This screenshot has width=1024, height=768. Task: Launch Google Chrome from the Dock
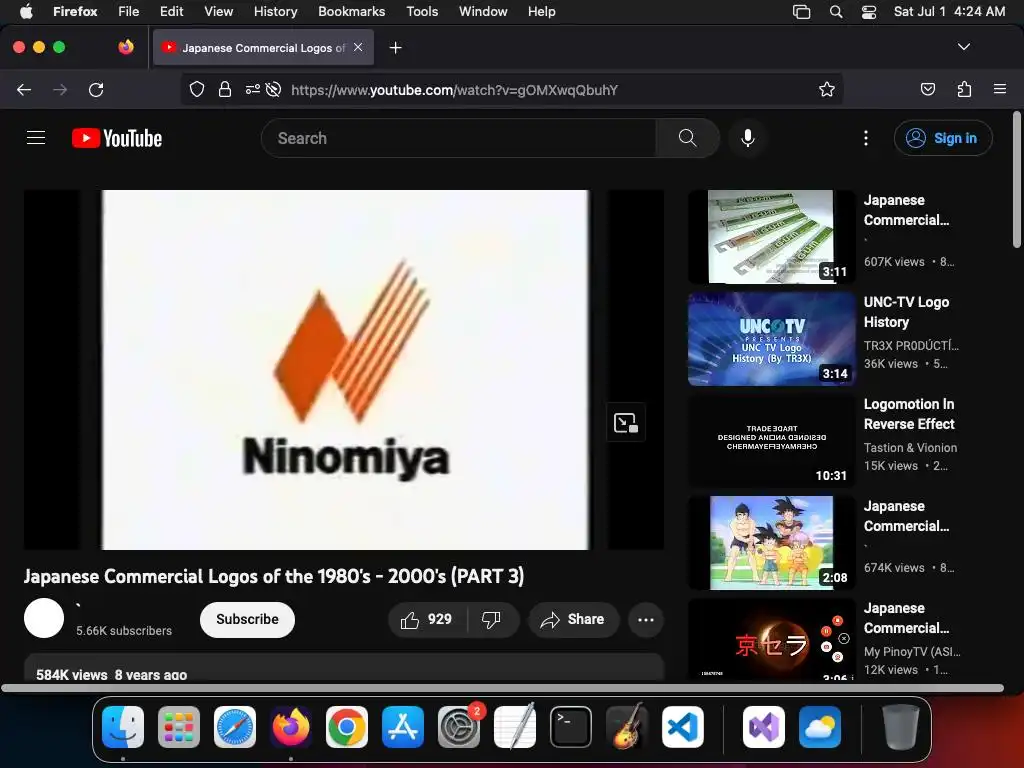click(347, 727)
